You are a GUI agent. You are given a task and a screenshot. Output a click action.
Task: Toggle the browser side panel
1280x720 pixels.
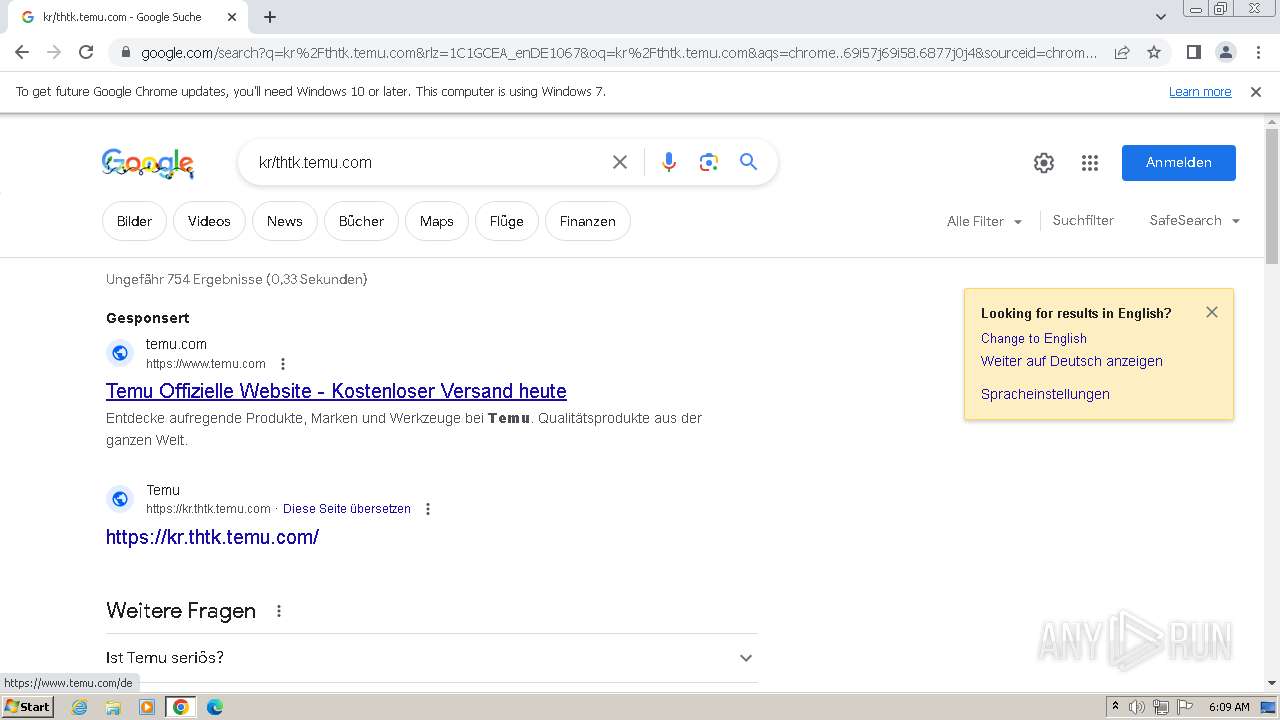[x=1193, y=52]
